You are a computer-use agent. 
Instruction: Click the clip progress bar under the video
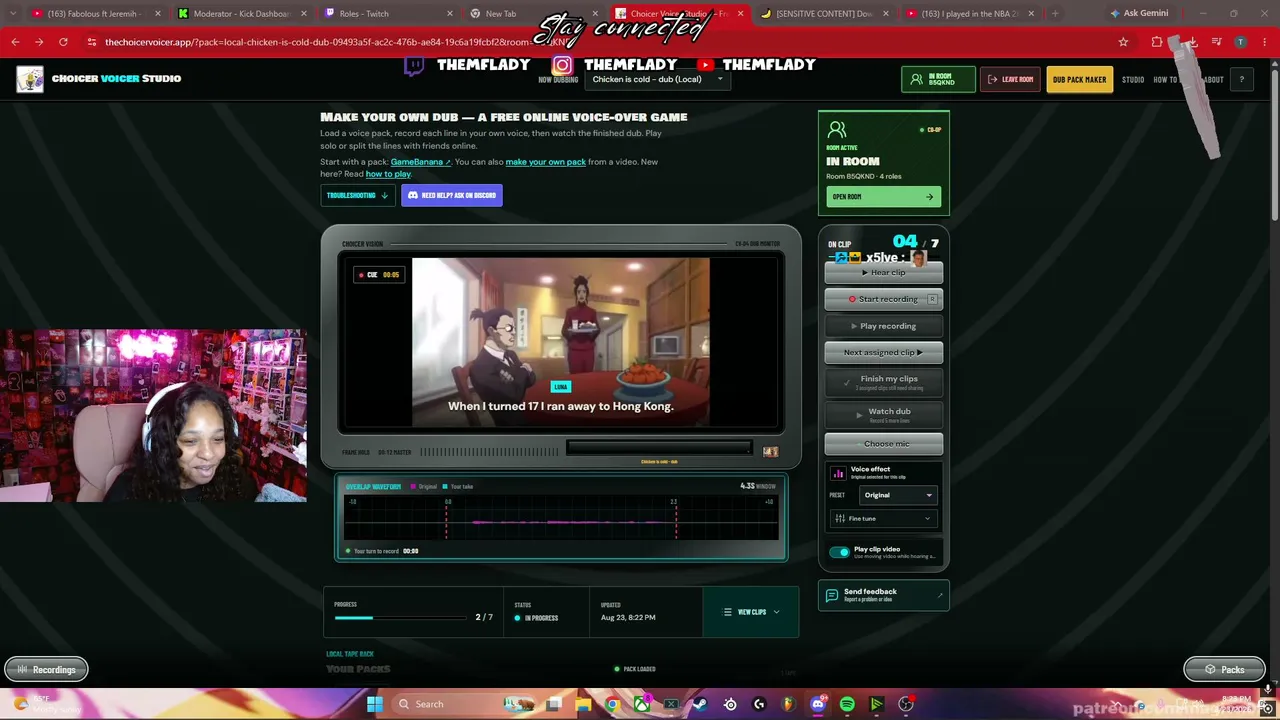pyautogui.click(x=658, y=448)
